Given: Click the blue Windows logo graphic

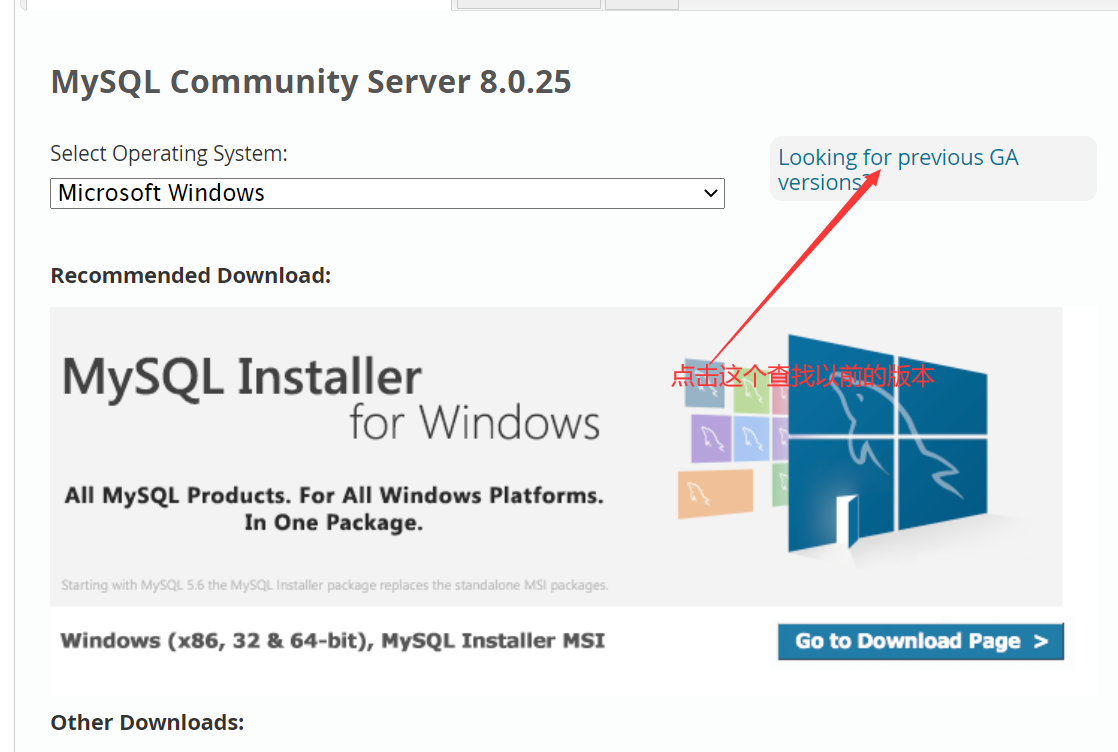Looking at the screenshot, I should (888, 443).
